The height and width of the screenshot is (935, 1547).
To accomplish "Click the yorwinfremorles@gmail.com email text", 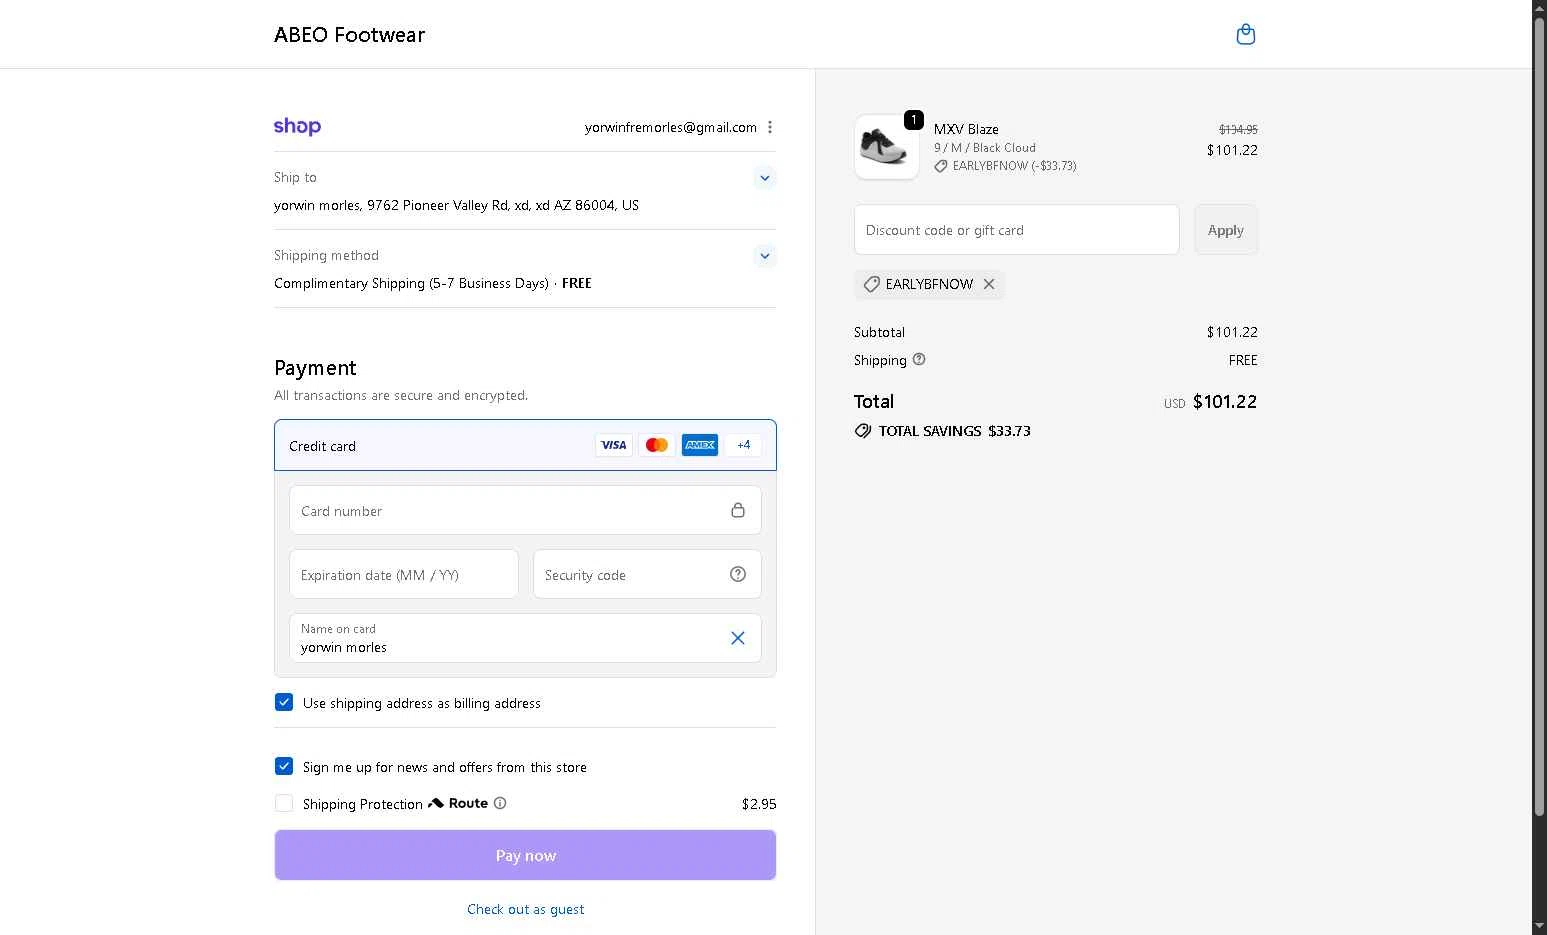I will coord(671,127).
